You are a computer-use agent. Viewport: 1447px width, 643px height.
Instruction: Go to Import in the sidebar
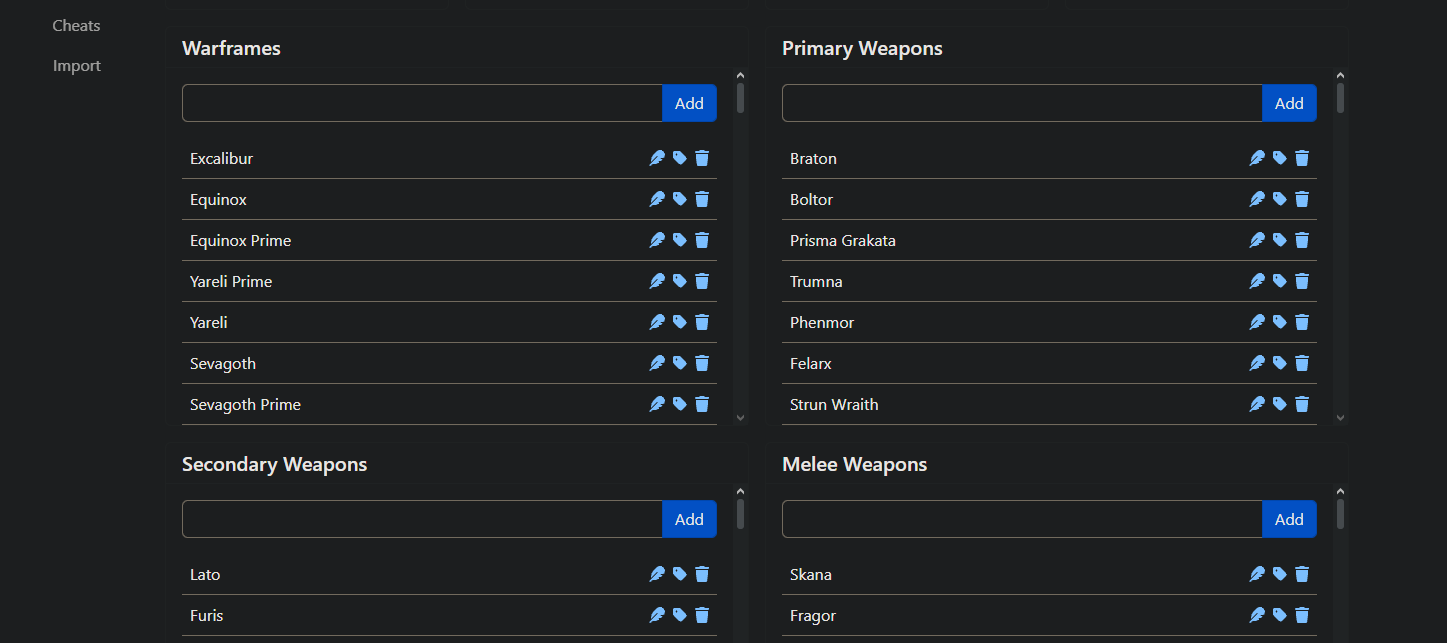[x=77, y=66]
